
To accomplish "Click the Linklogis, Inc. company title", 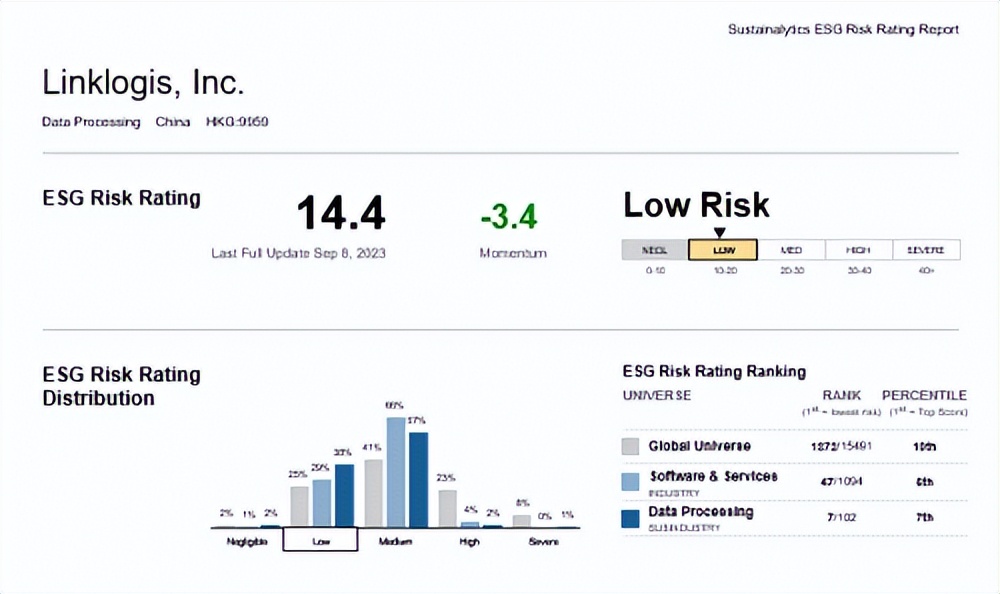I will [143, 83].
